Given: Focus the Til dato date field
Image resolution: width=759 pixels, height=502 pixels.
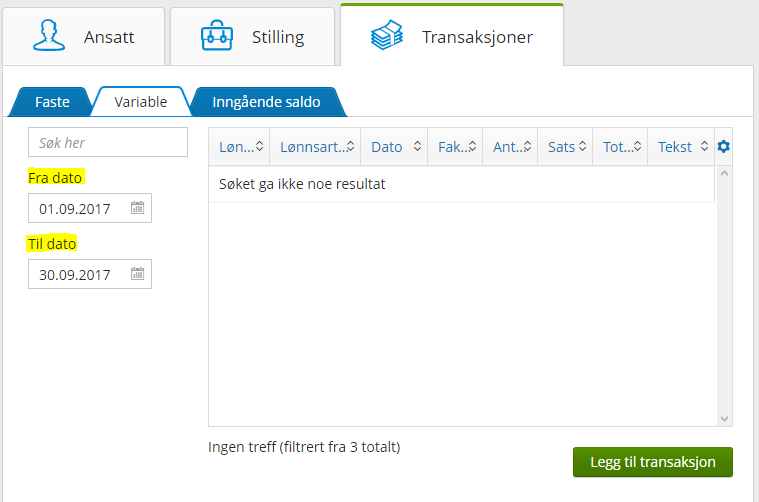Looking at the screenshot, I should [x=78, y=274].
